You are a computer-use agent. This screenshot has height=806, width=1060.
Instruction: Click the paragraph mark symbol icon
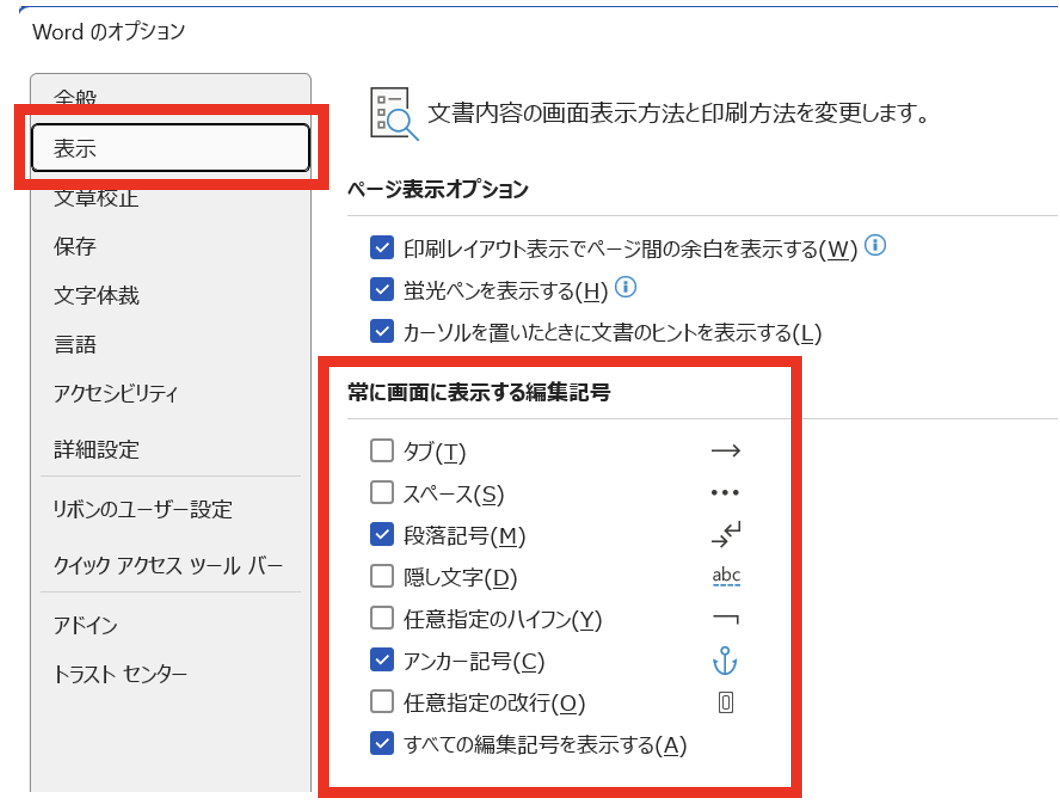click(726, 535)
